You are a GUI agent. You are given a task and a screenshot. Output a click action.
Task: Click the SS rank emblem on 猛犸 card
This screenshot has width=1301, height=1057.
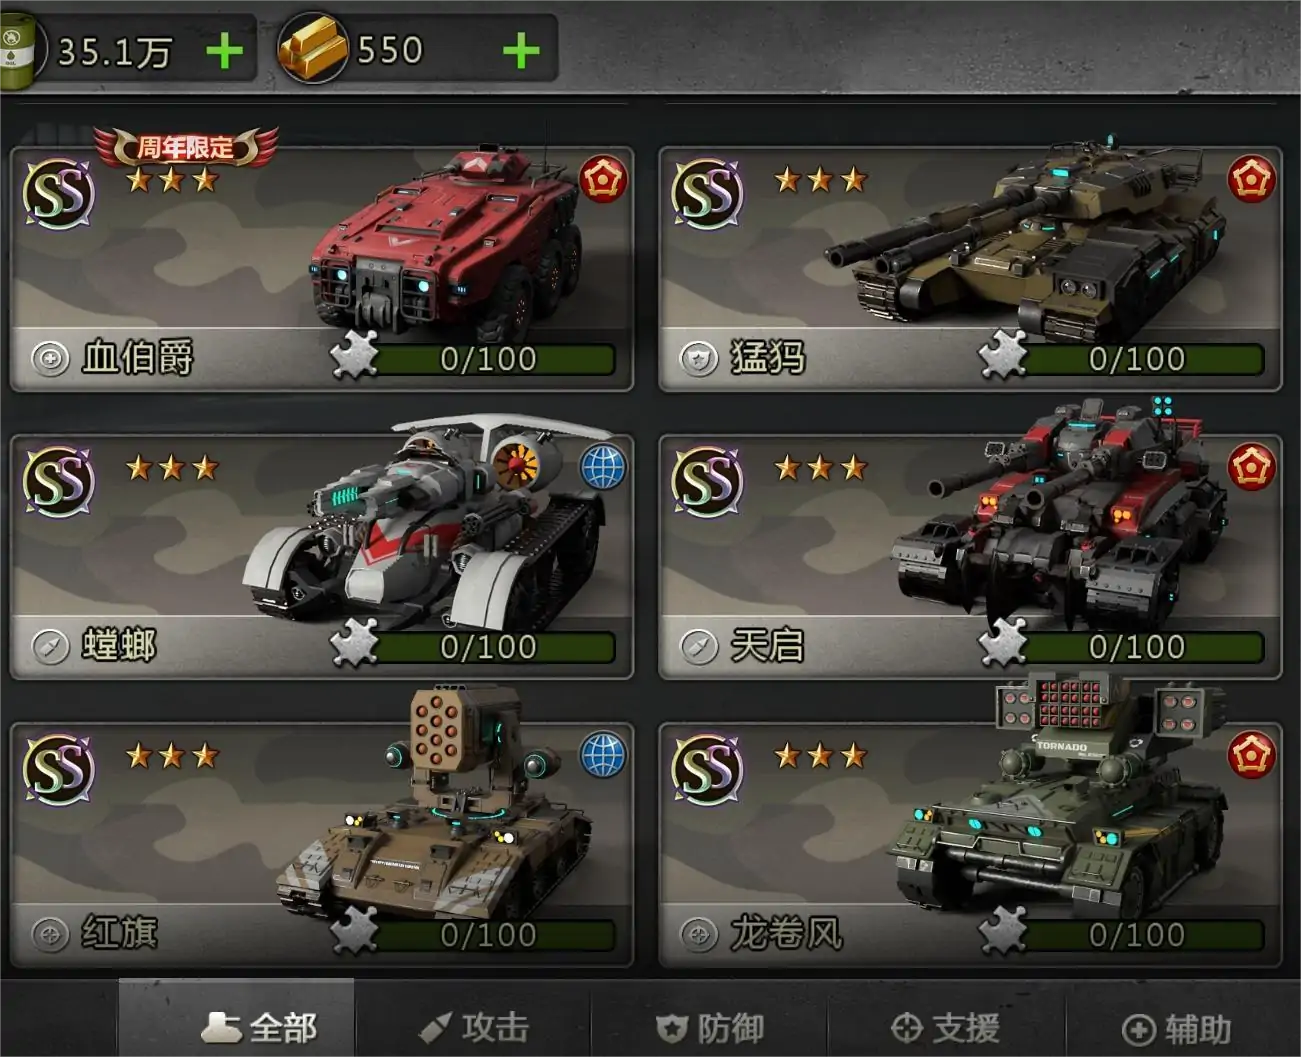(708, 192)
